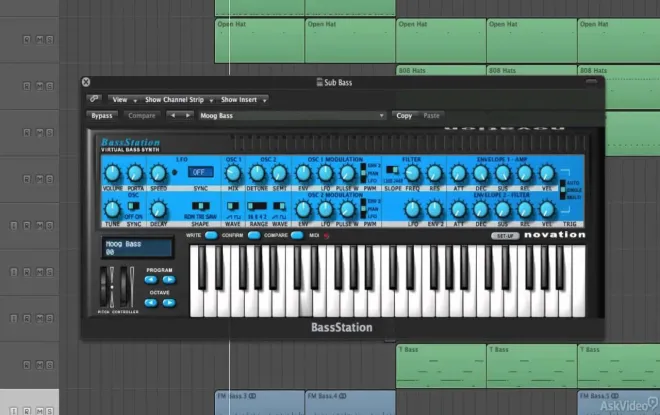
Task: Toggle the OSC SYNC off/on switch
Action: click(133, 206)
